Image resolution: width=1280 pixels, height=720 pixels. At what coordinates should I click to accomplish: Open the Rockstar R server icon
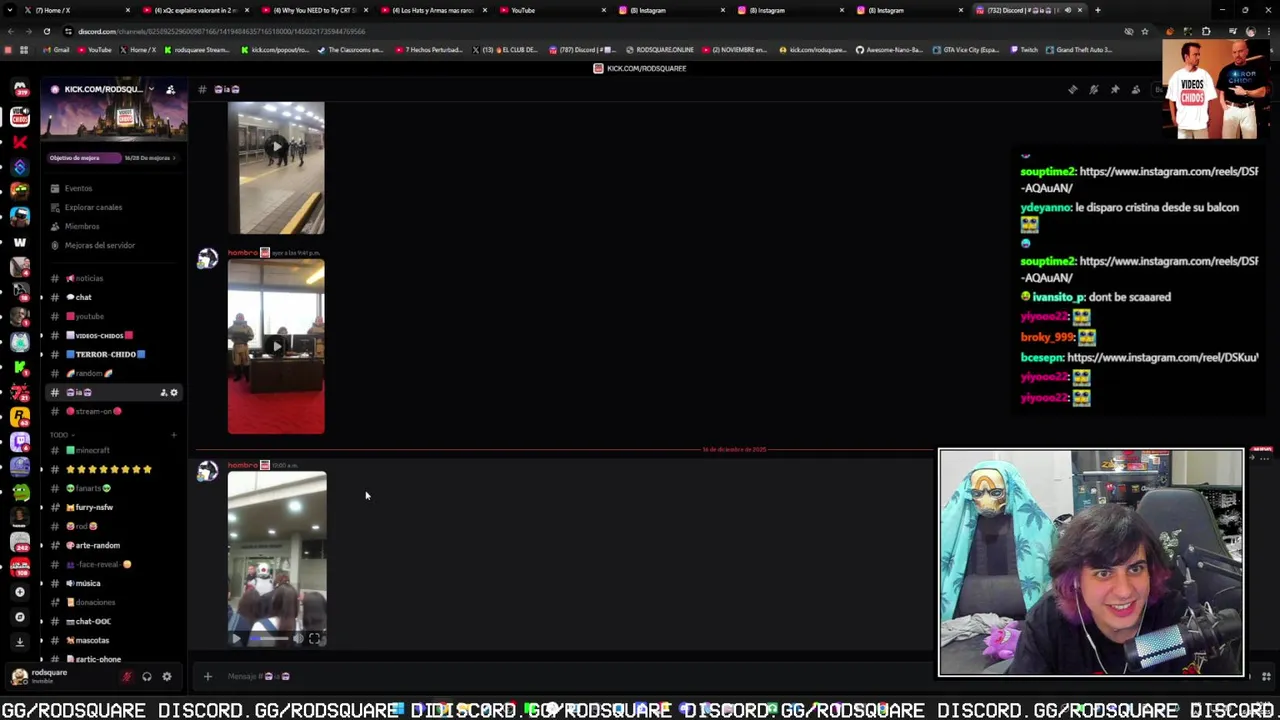20,416
